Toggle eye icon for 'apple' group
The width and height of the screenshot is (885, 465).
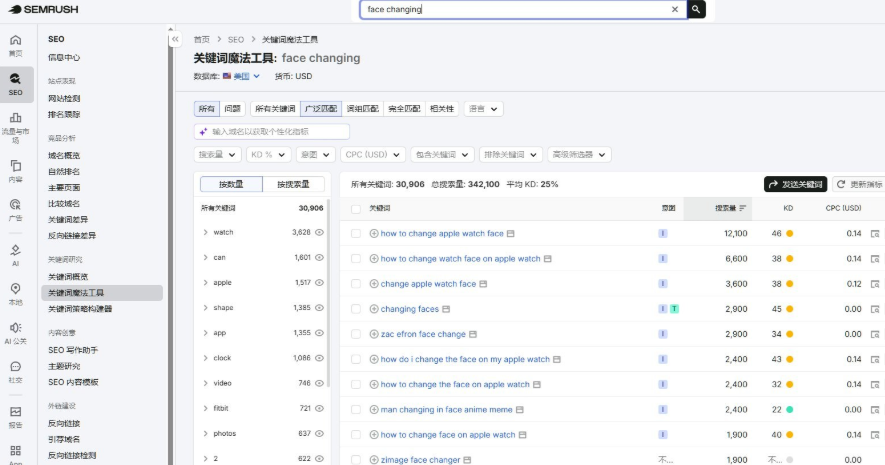click(319, 282)
